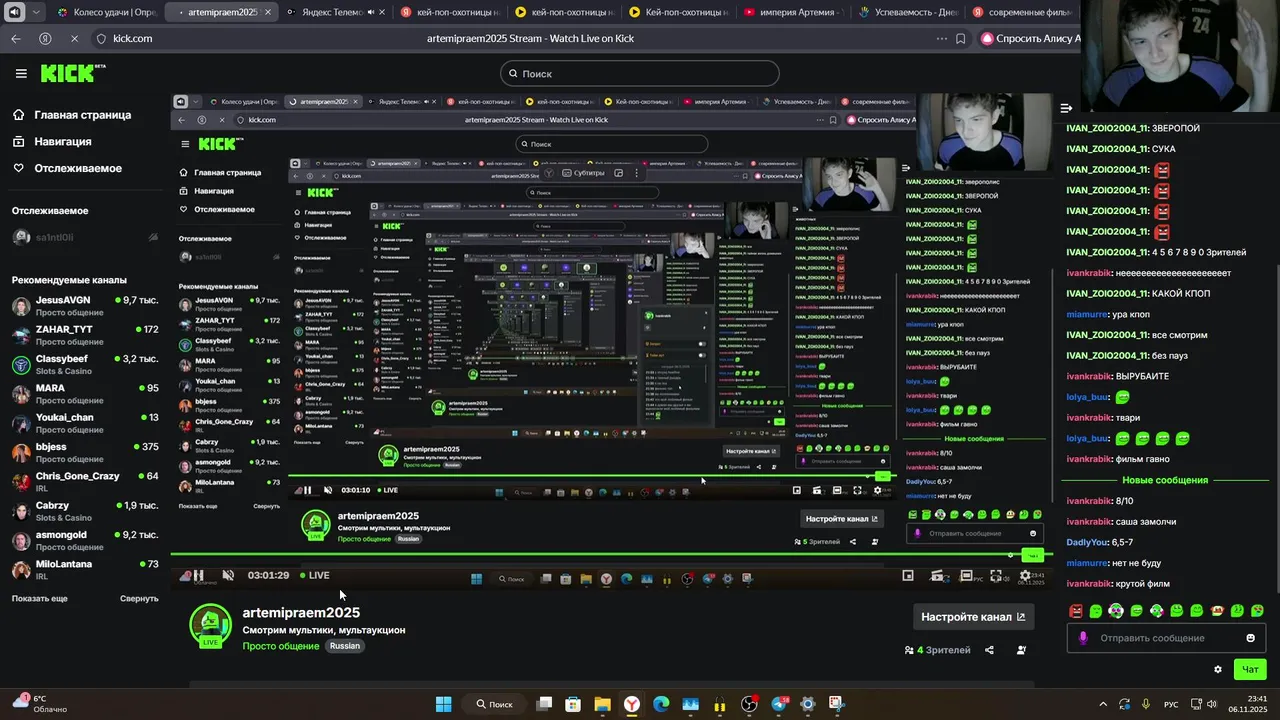Mute the Яндекс Телемост tab audio icon
The image size is (1280, 720).
click(370, 12)
